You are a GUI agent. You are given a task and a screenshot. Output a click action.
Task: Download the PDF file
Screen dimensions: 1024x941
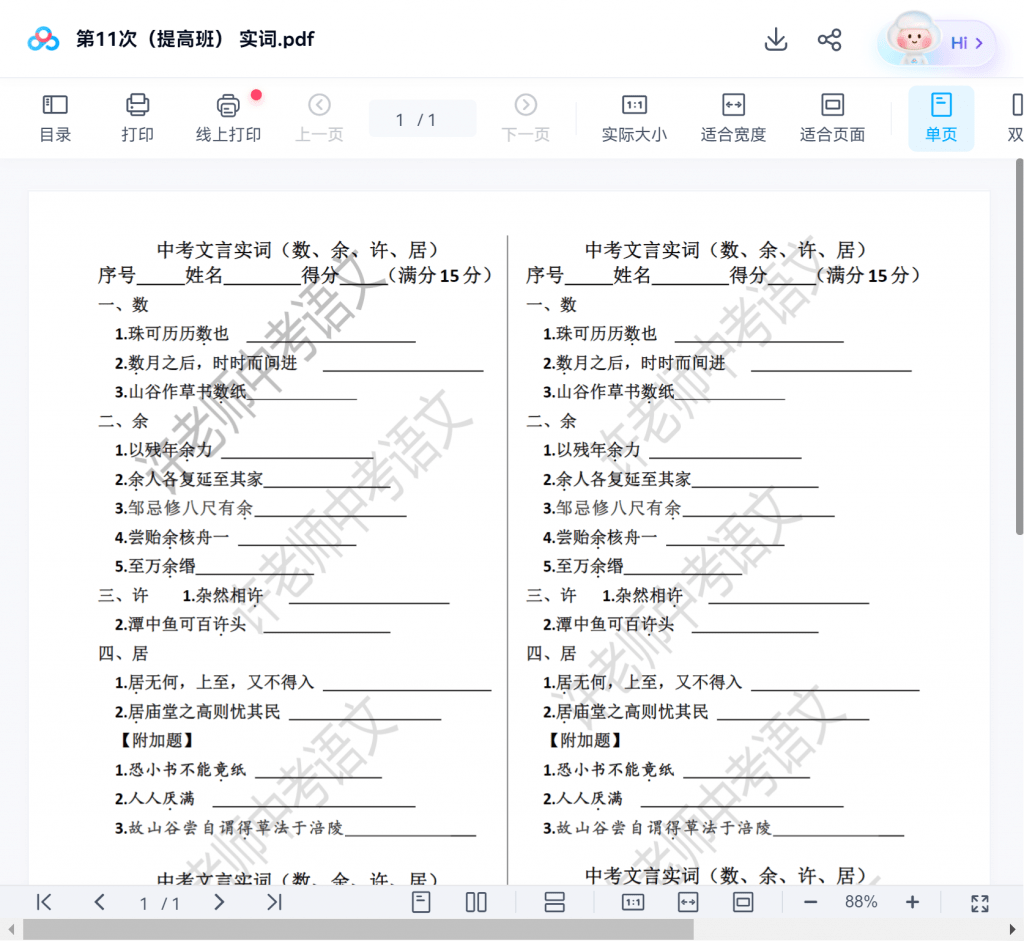point(776,40)
